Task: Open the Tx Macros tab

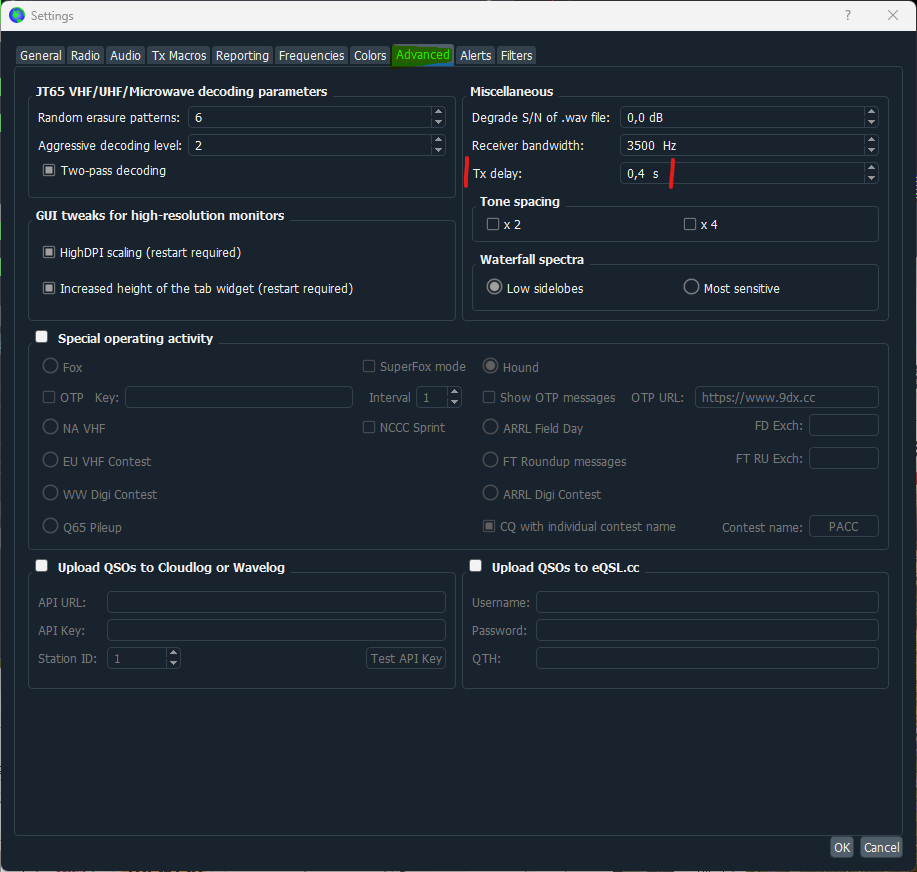Action: click(179, 56)
